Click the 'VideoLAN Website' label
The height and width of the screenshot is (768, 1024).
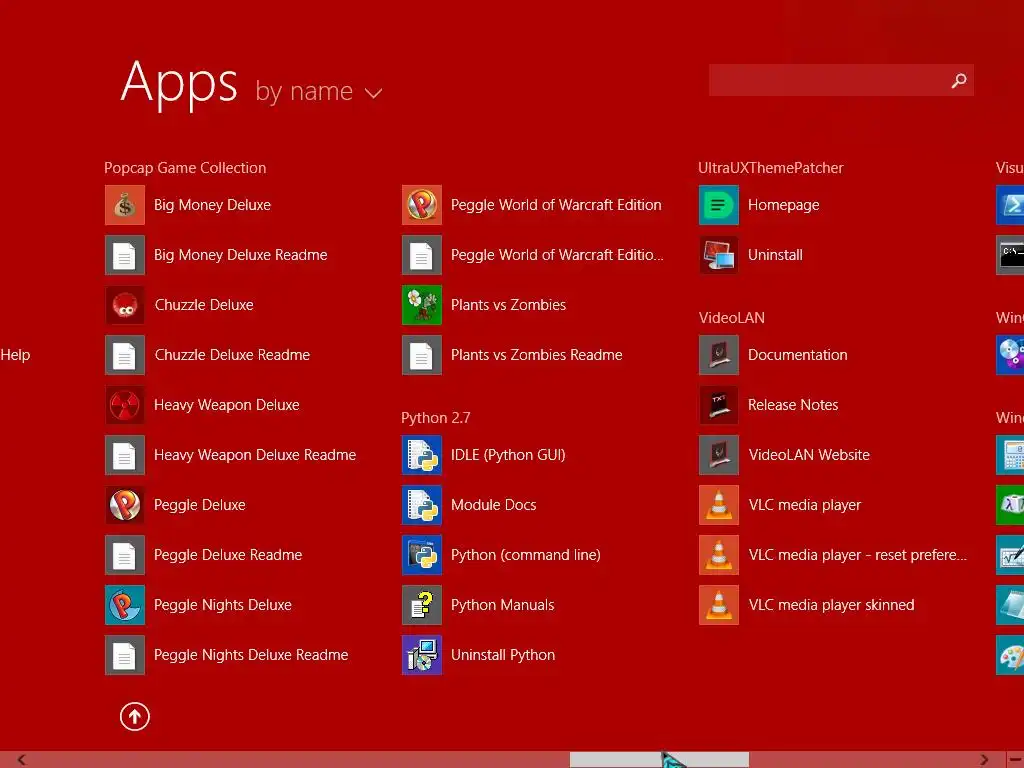pos(808,455)
